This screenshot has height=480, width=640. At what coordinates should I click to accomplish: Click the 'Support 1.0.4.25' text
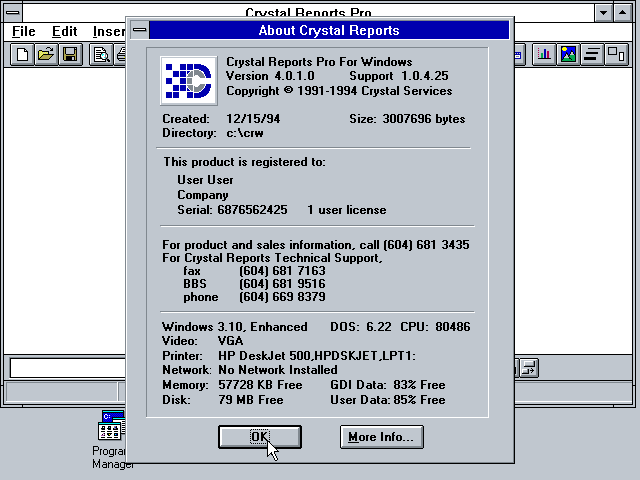[399, 76]
